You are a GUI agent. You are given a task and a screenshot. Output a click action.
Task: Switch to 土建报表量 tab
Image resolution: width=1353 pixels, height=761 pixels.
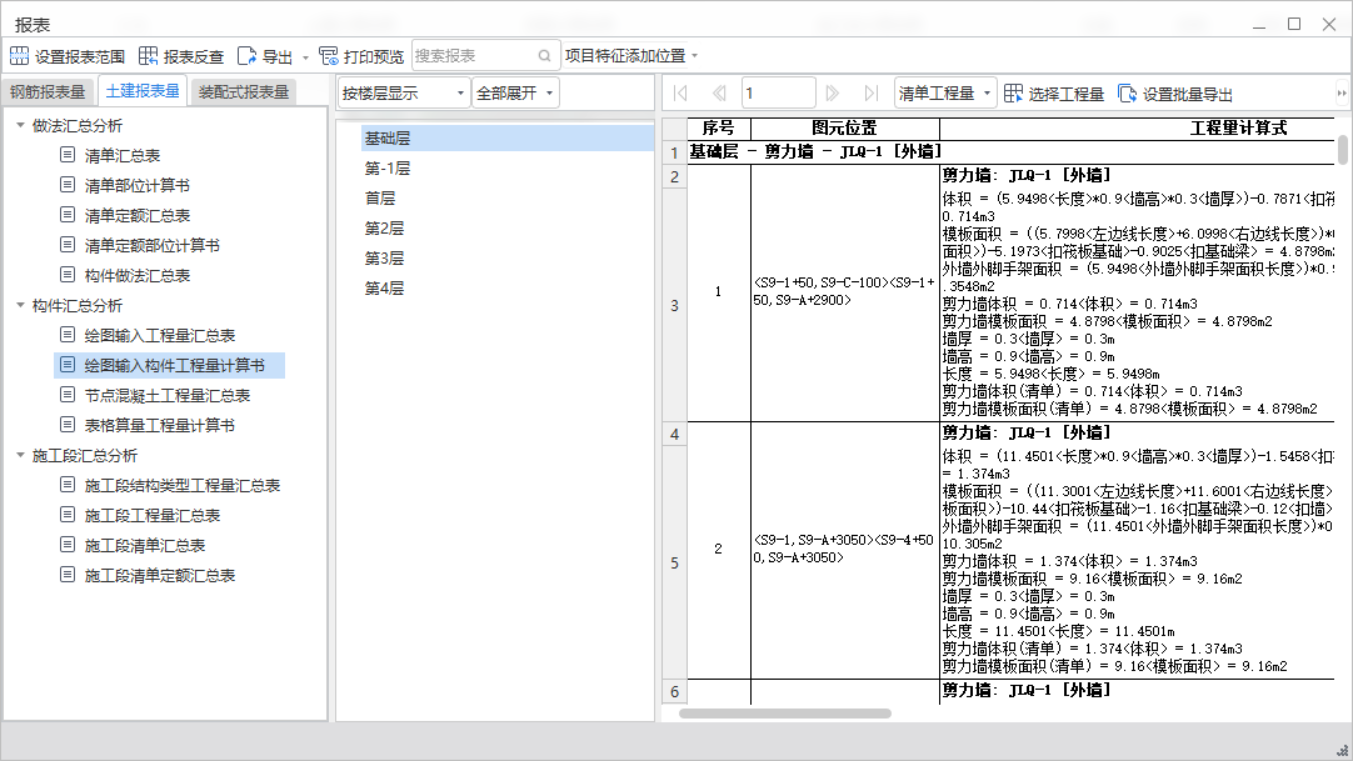143,91
